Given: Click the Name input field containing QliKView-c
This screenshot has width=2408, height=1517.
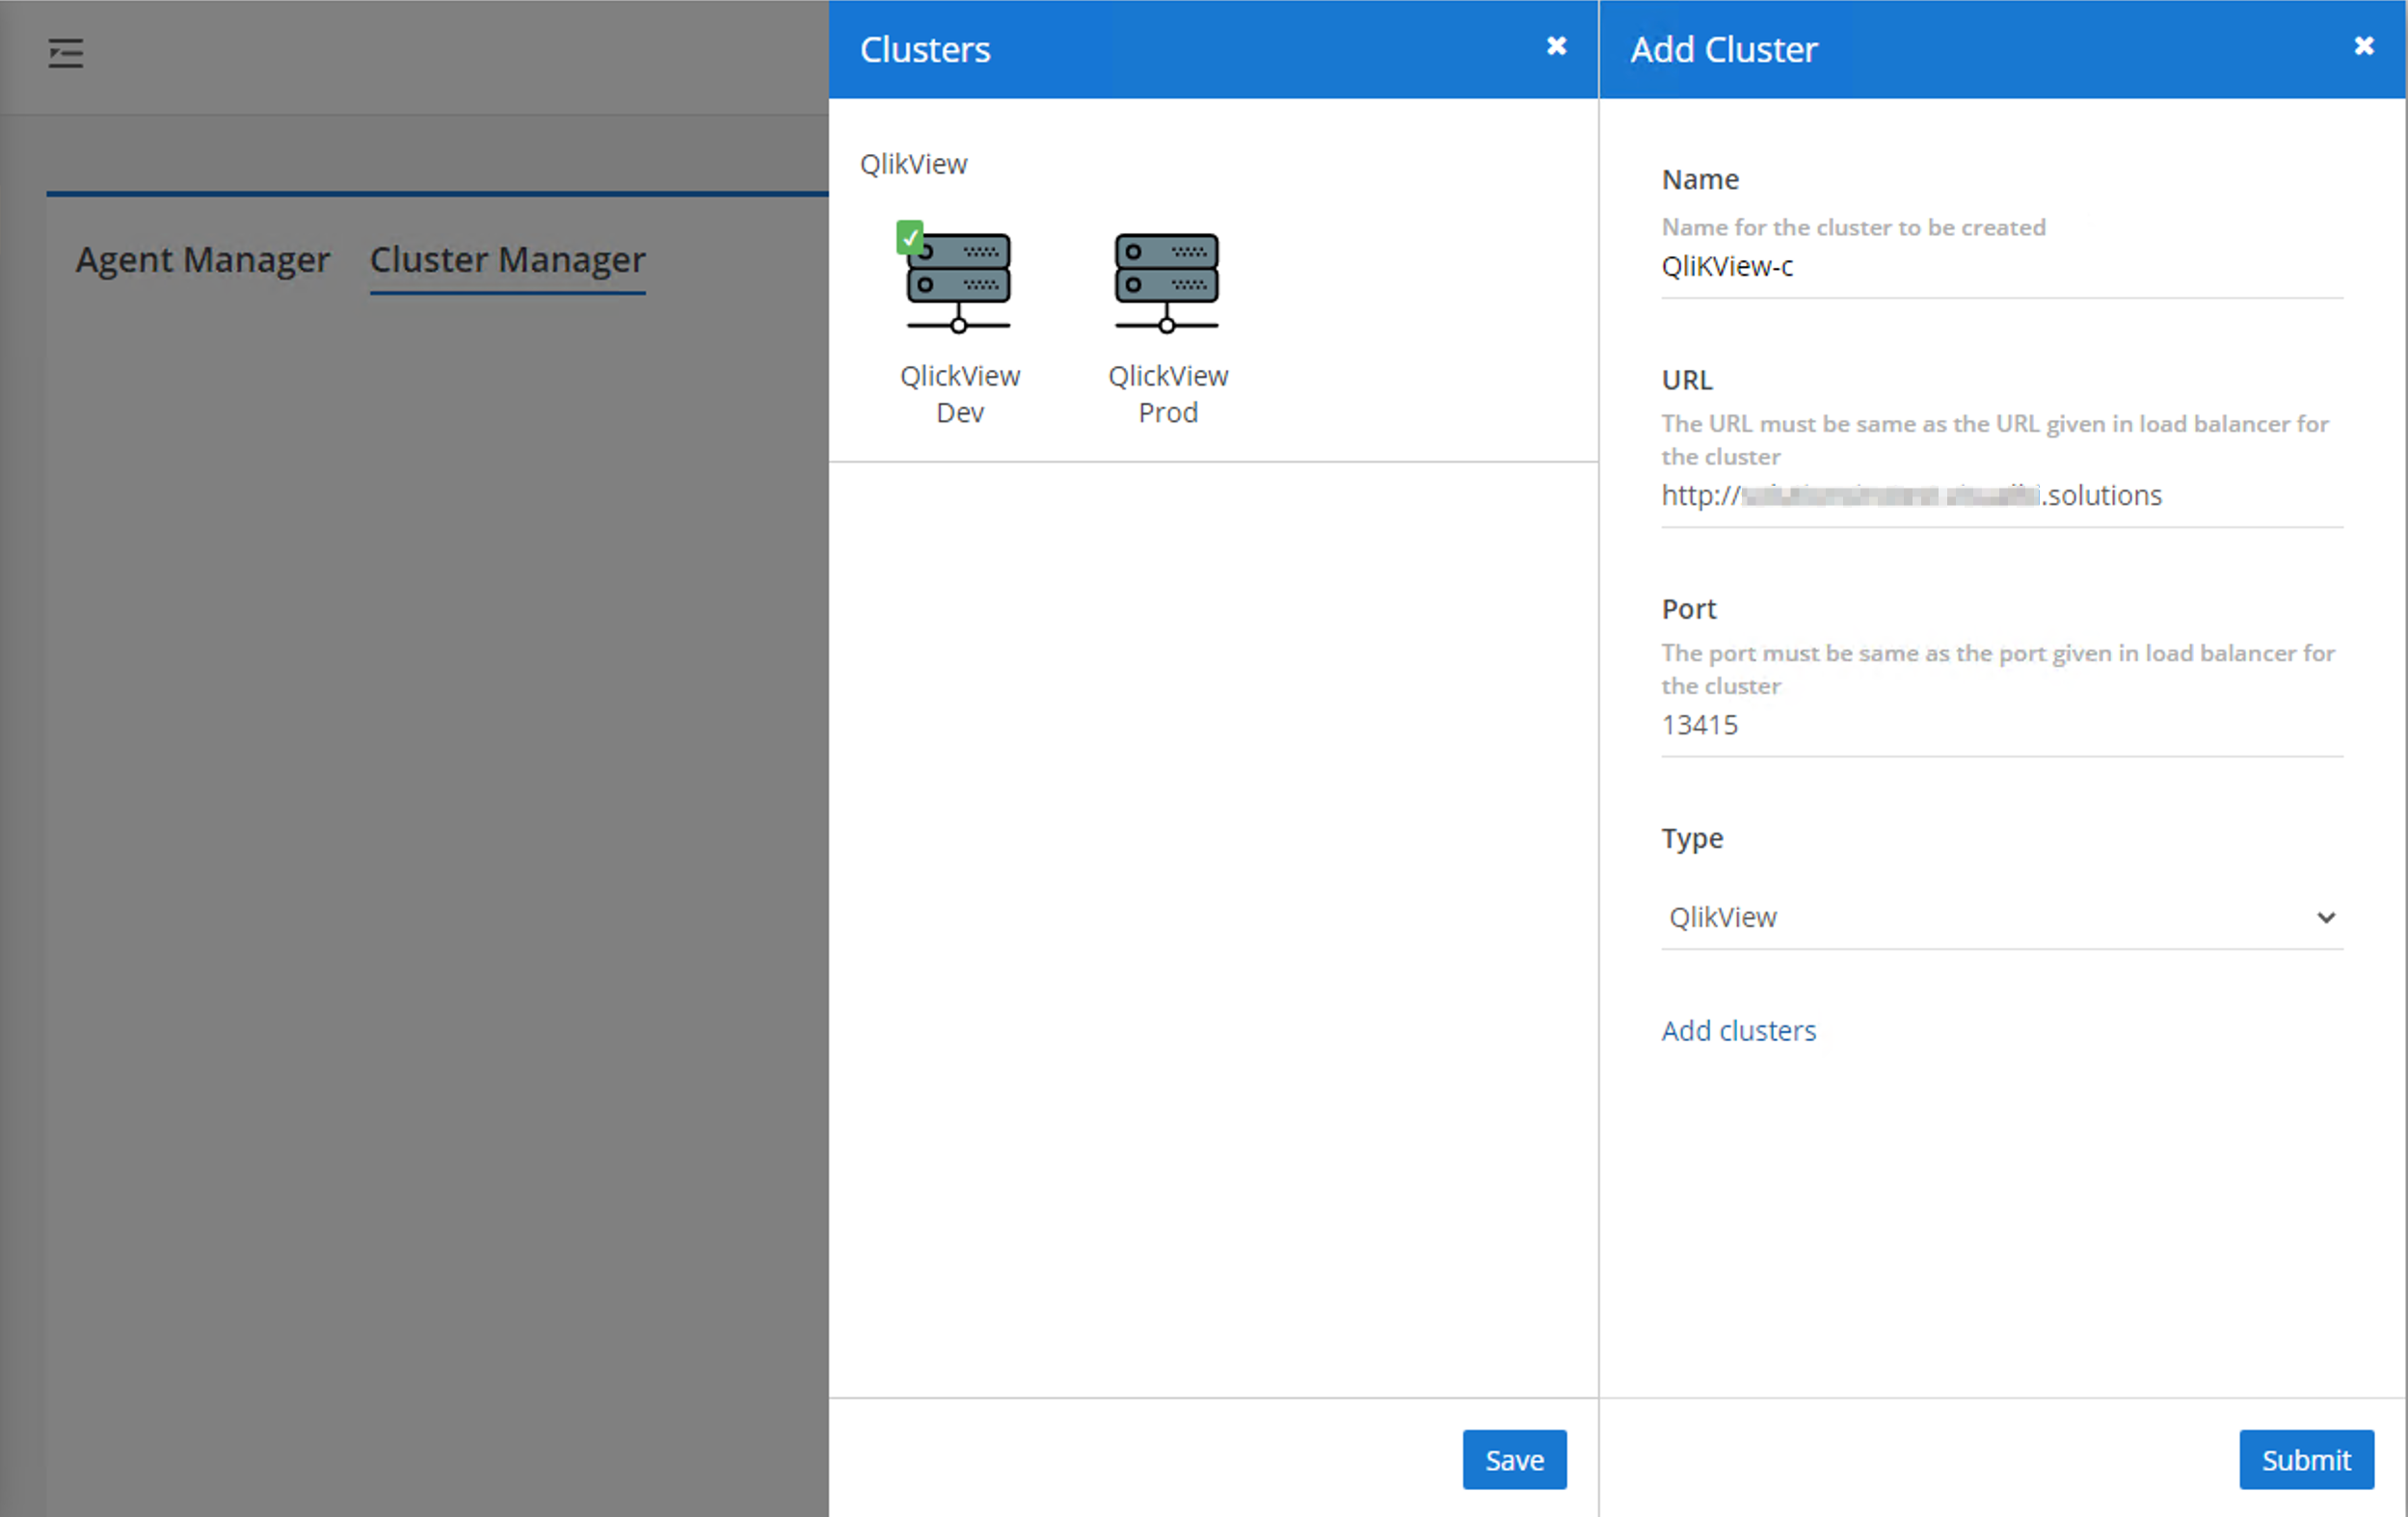Looking at the screenshot, I should pyautogui.click(x=2001, y=267).
